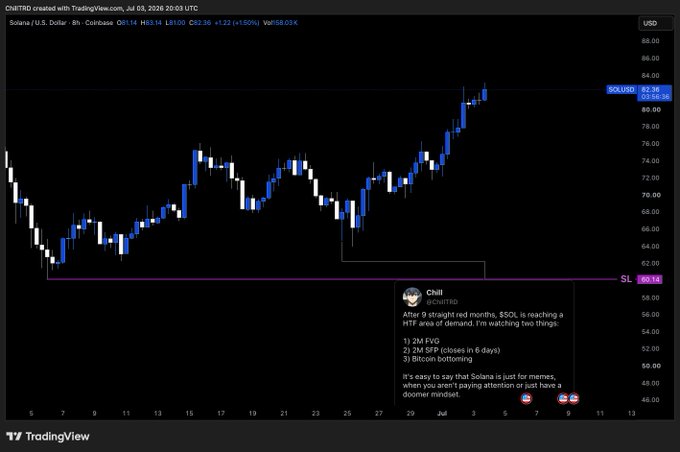Click the C82.36 close value
The height and width of the screenshot is (452, 680).
[x=200, y=23]
